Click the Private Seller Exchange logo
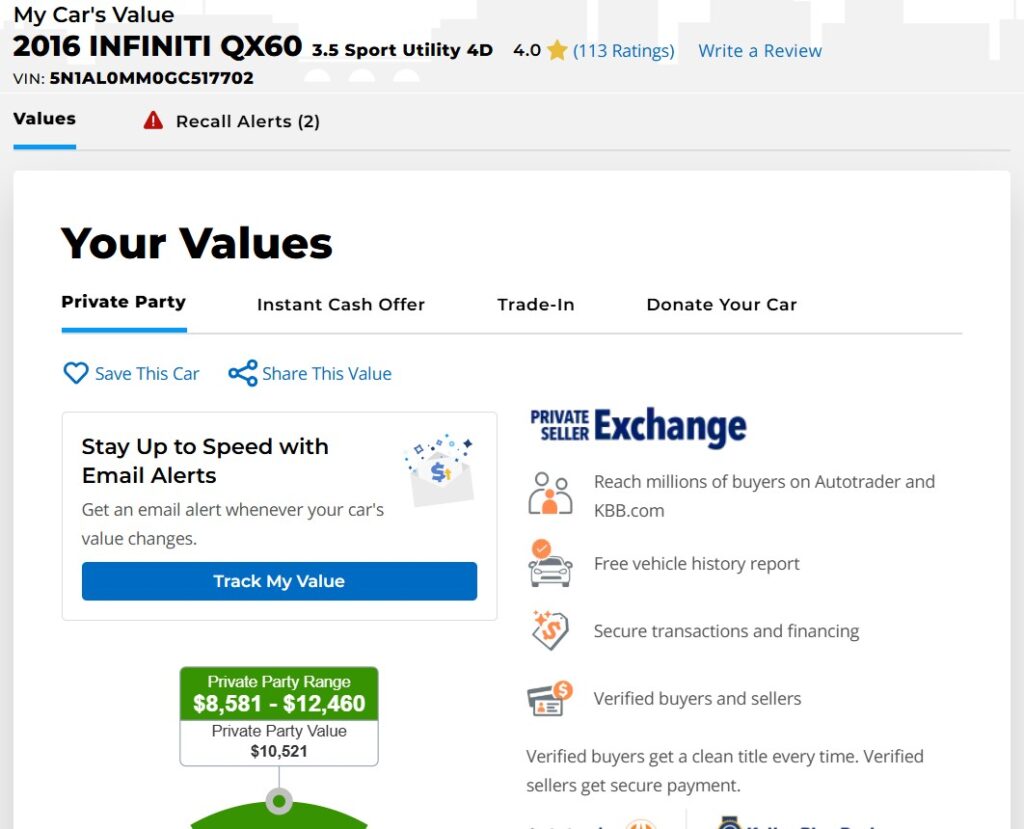Image resolution: width=1024 pixels, height=829 pixels. pos(638,427)
